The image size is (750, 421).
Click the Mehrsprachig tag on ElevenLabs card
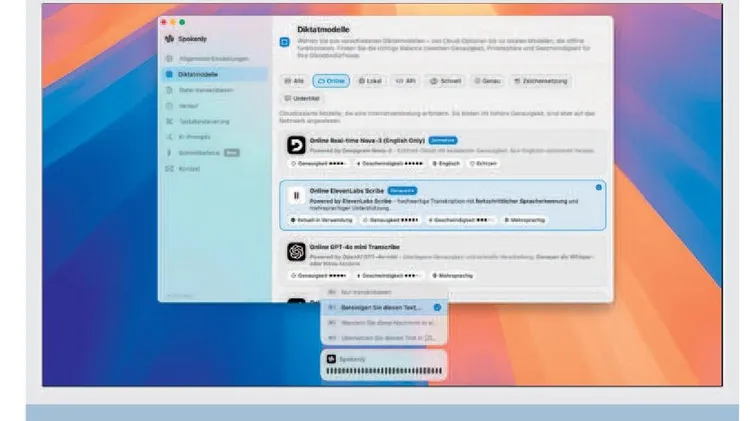coord(525,220)
